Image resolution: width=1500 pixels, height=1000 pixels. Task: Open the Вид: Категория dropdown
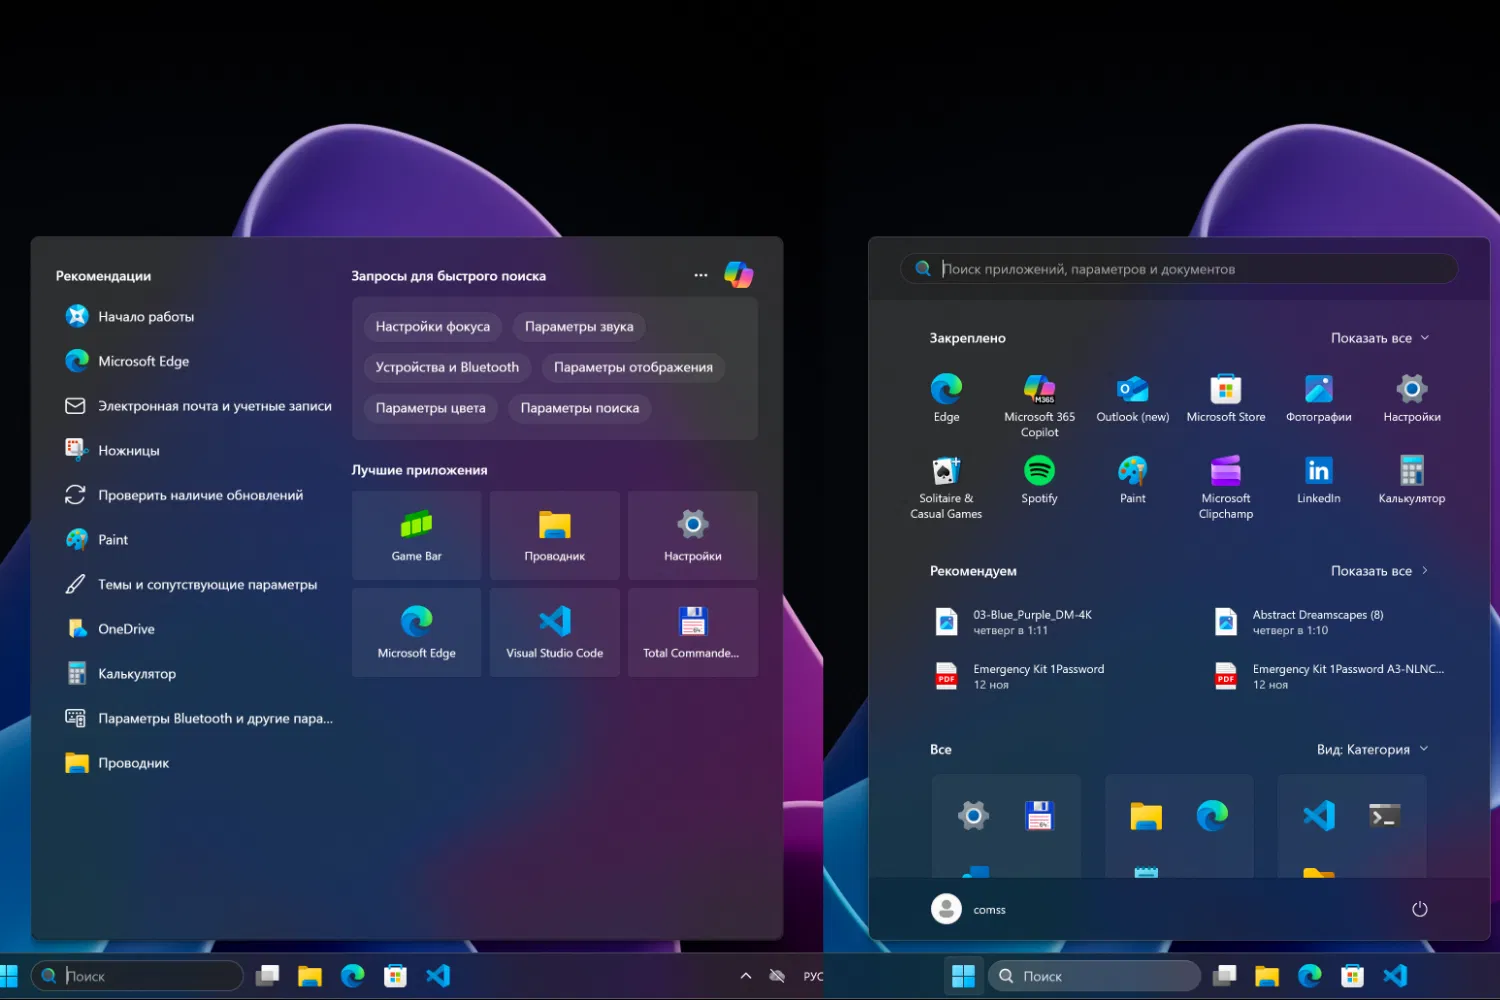click(1372, 749)
